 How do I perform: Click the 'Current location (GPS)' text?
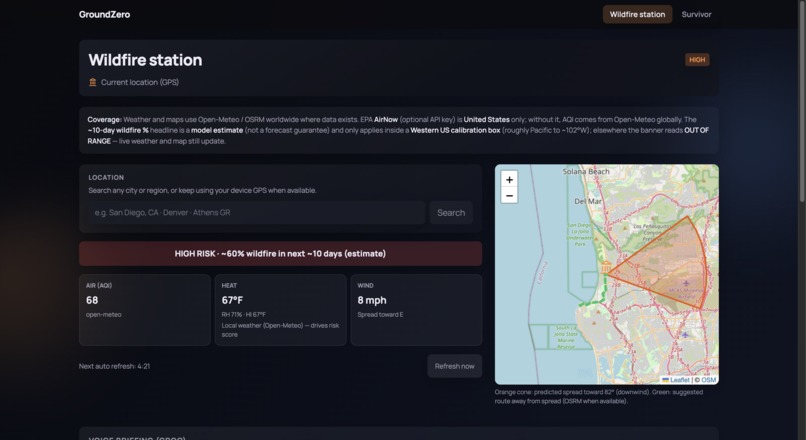(140, 82)
